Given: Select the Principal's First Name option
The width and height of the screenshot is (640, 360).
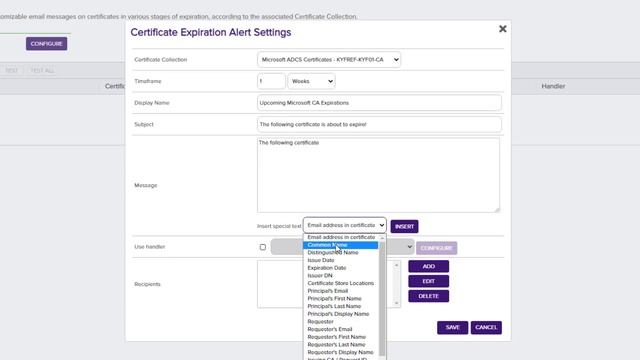Looking at the screenshot, I should click(341, 299).
